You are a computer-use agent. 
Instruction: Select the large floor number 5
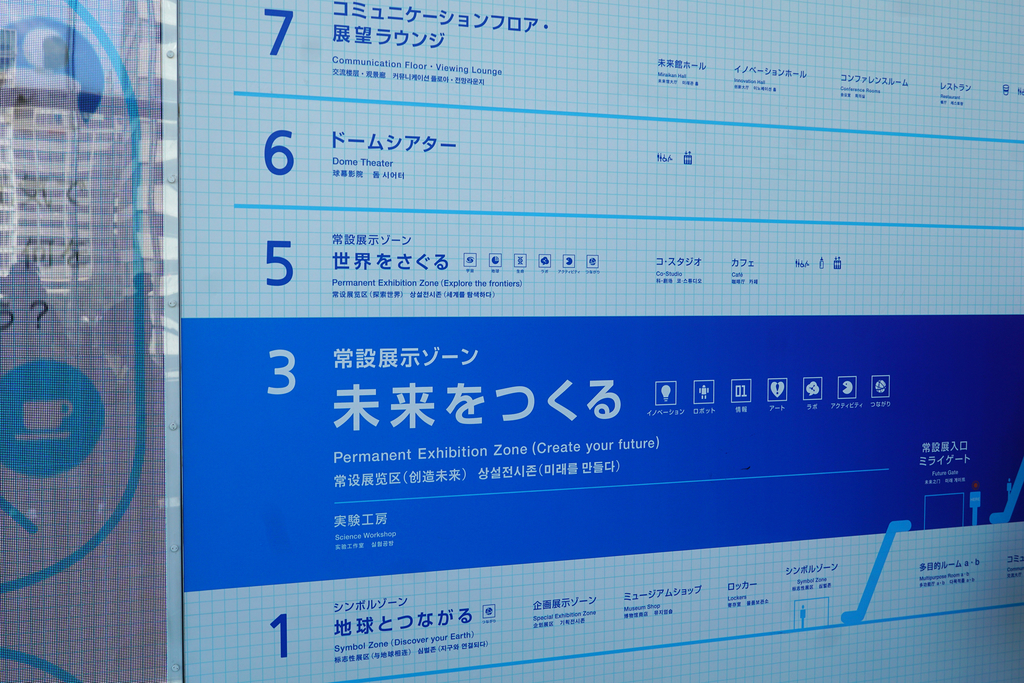pyautogui.click(x=279, y=263)
